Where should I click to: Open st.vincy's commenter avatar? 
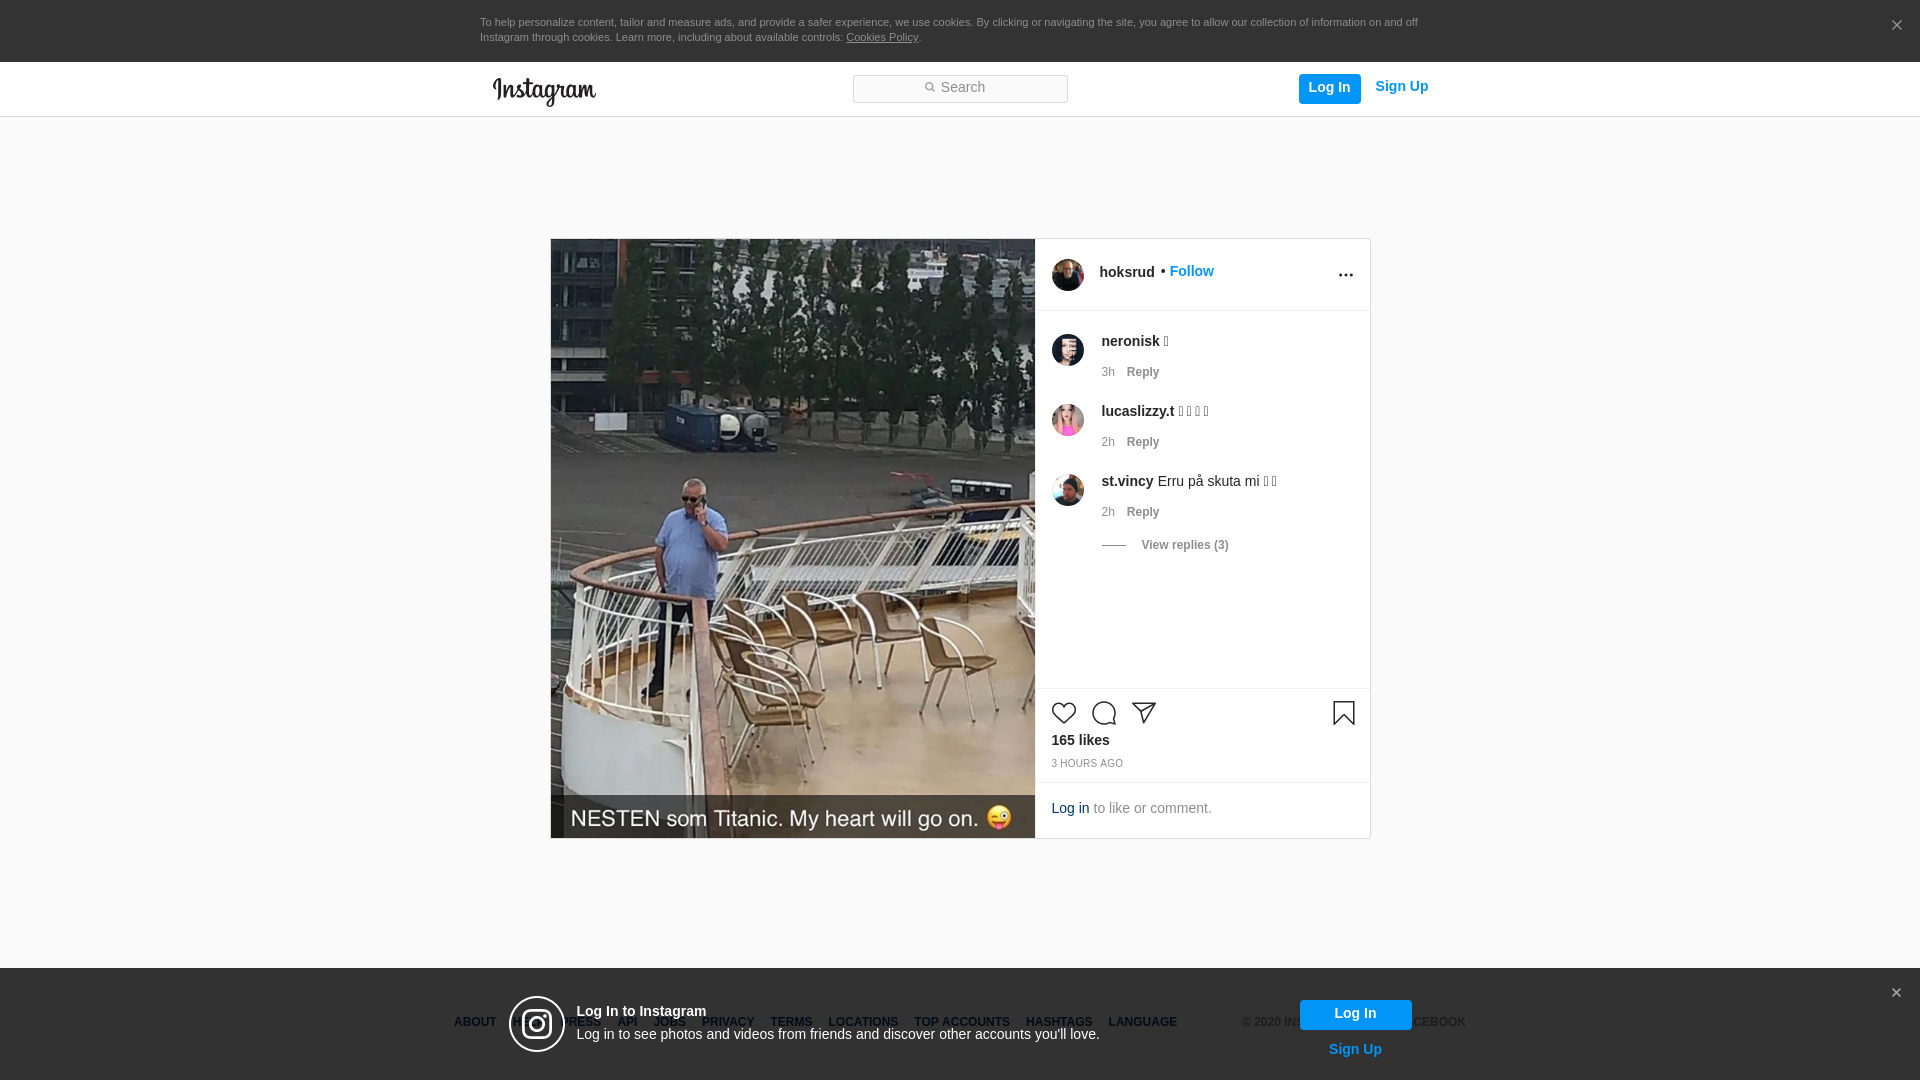click(1067, 490)
